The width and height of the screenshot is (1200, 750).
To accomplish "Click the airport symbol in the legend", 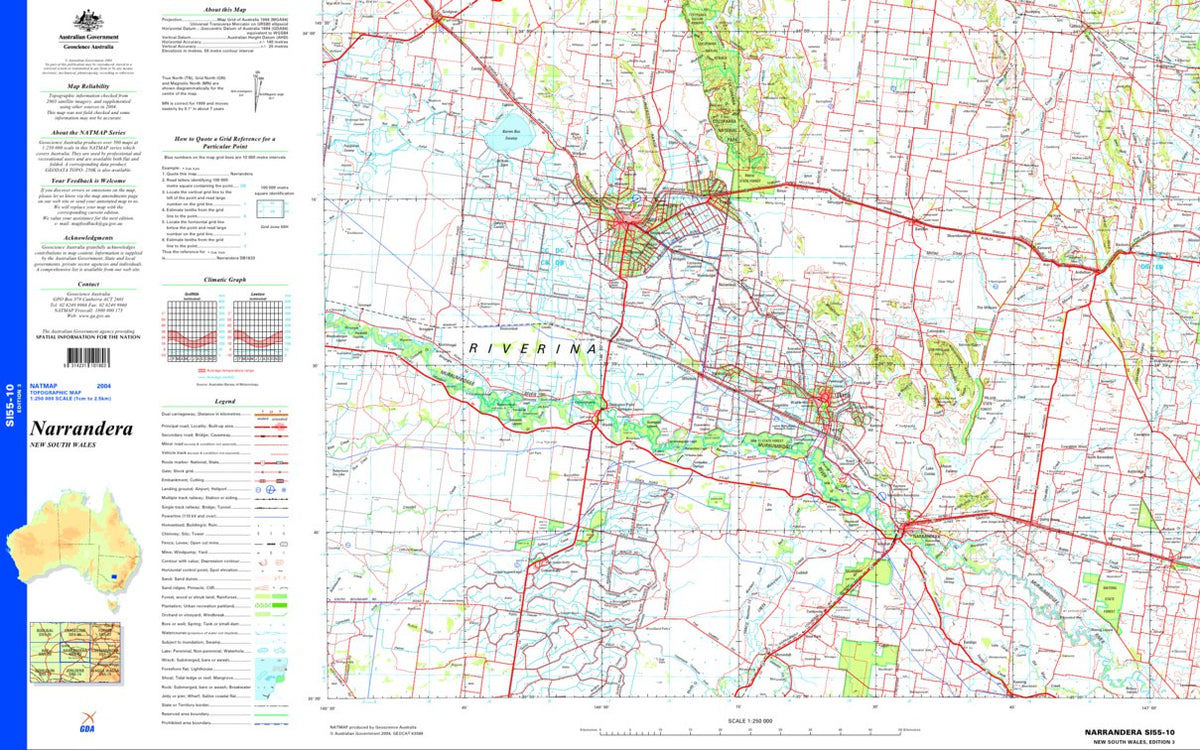I will click(x=270, y=490).
